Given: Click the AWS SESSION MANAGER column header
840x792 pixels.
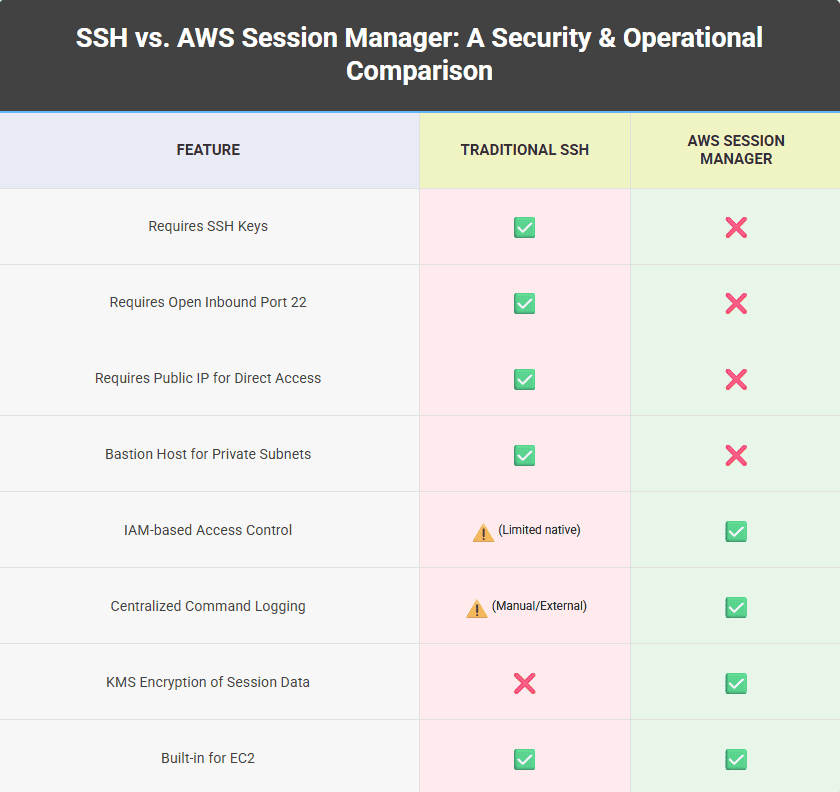Looking at the screenshot, I should (736, 150).
